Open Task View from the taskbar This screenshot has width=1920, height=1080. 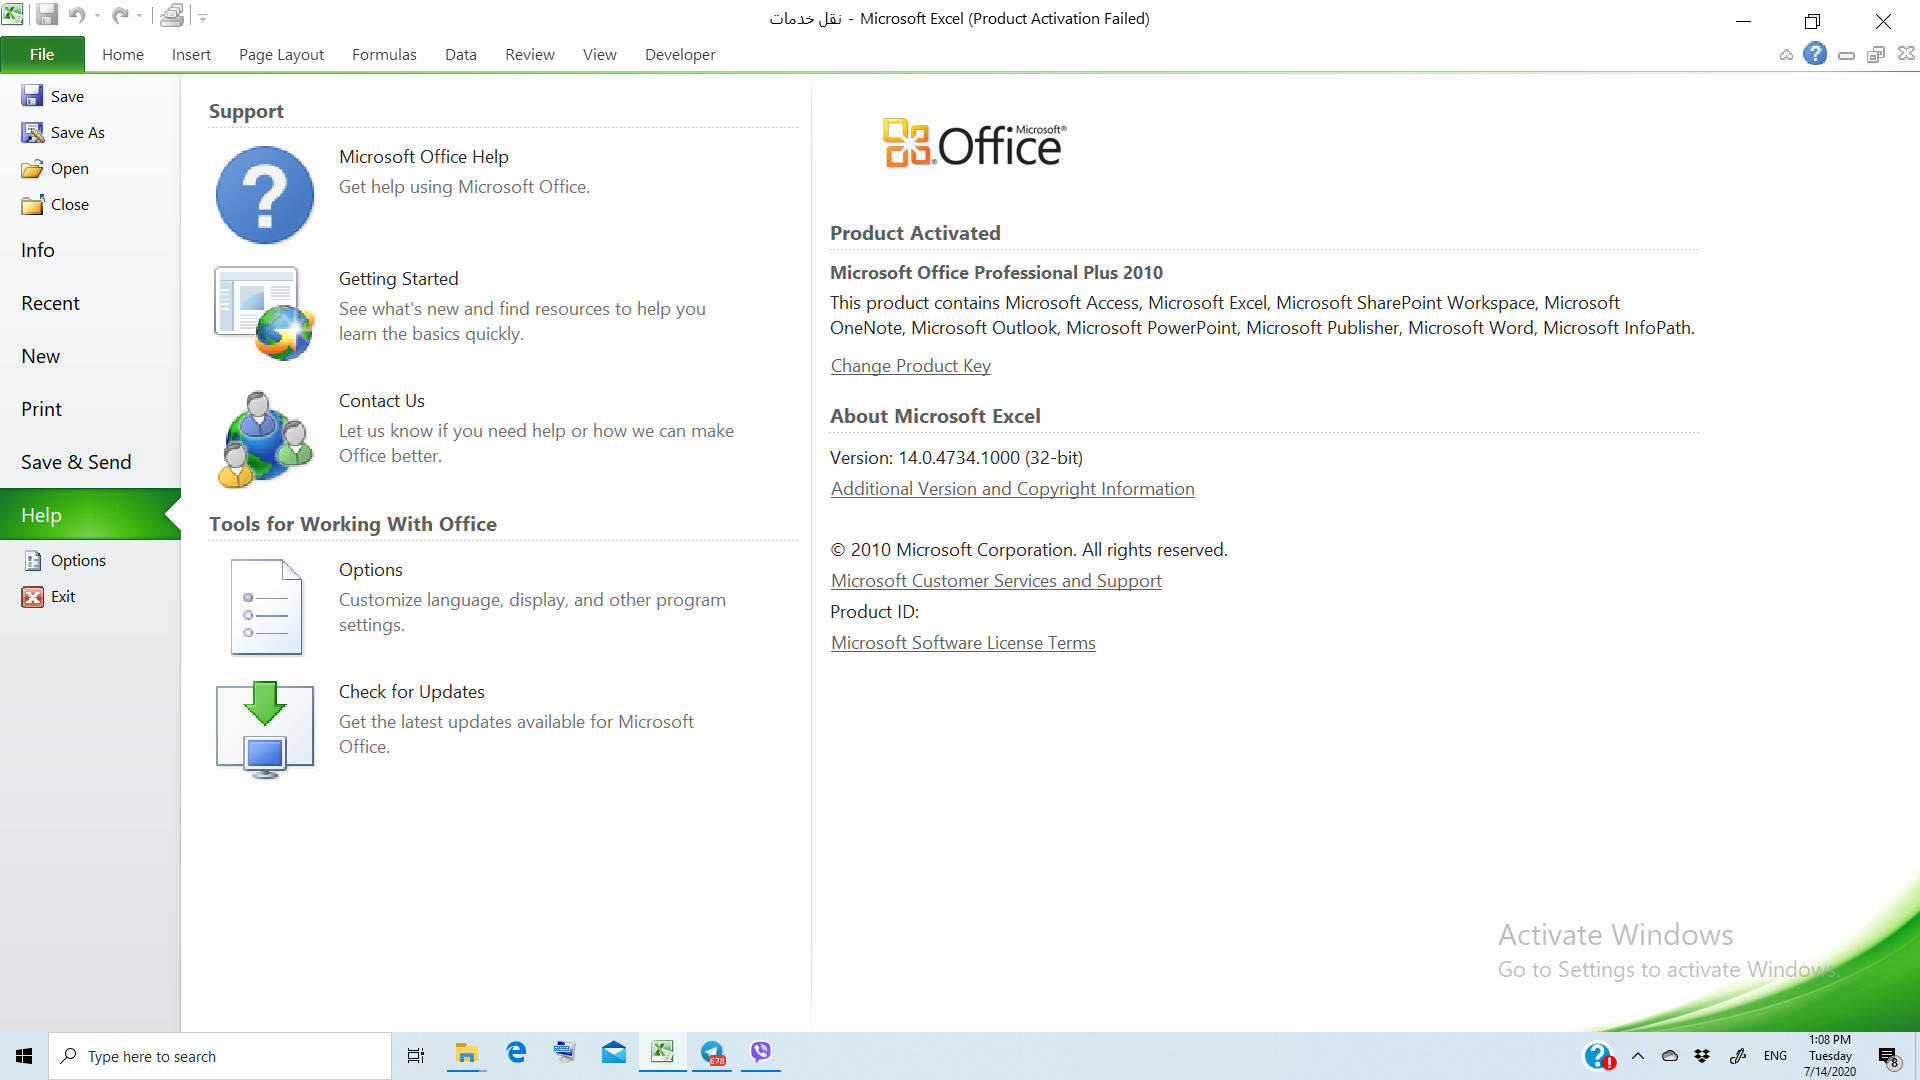pos(416,1056)
